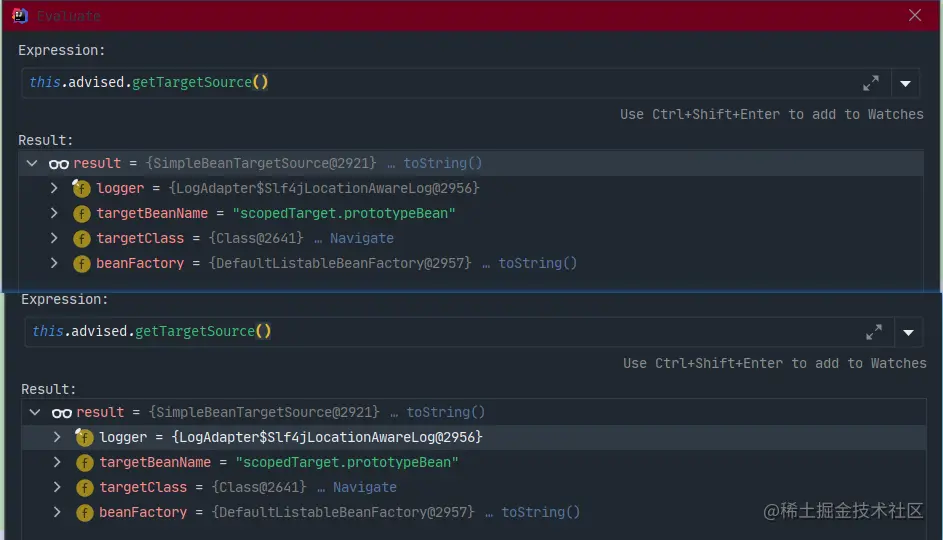Expand the upper logger field
The width and height of the screenshot is (943, 540).
54,188
